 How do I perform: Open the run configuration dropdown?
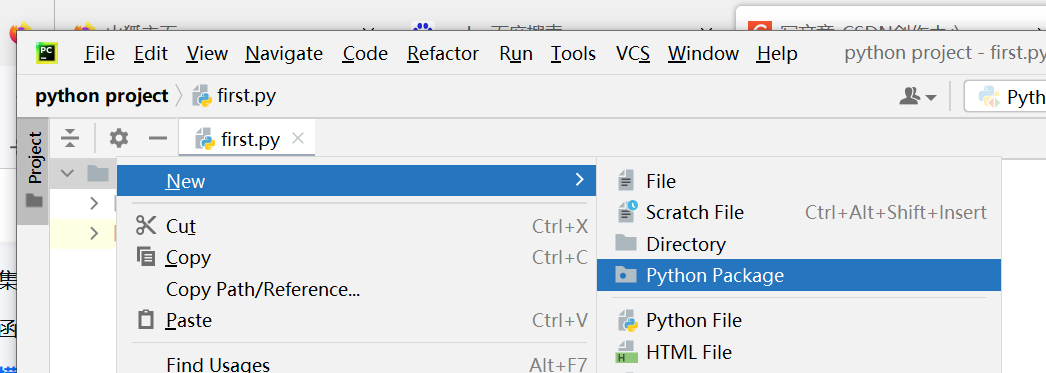[1005, 97]
